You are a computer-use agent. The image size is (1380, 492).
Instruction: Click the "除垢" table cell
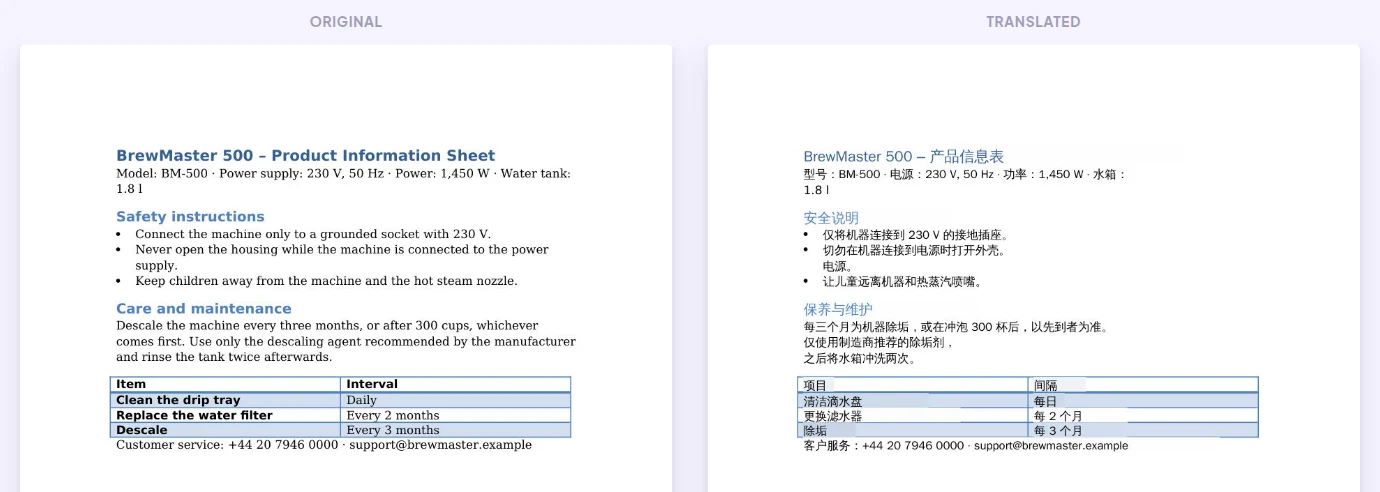[x=913, y=431]
